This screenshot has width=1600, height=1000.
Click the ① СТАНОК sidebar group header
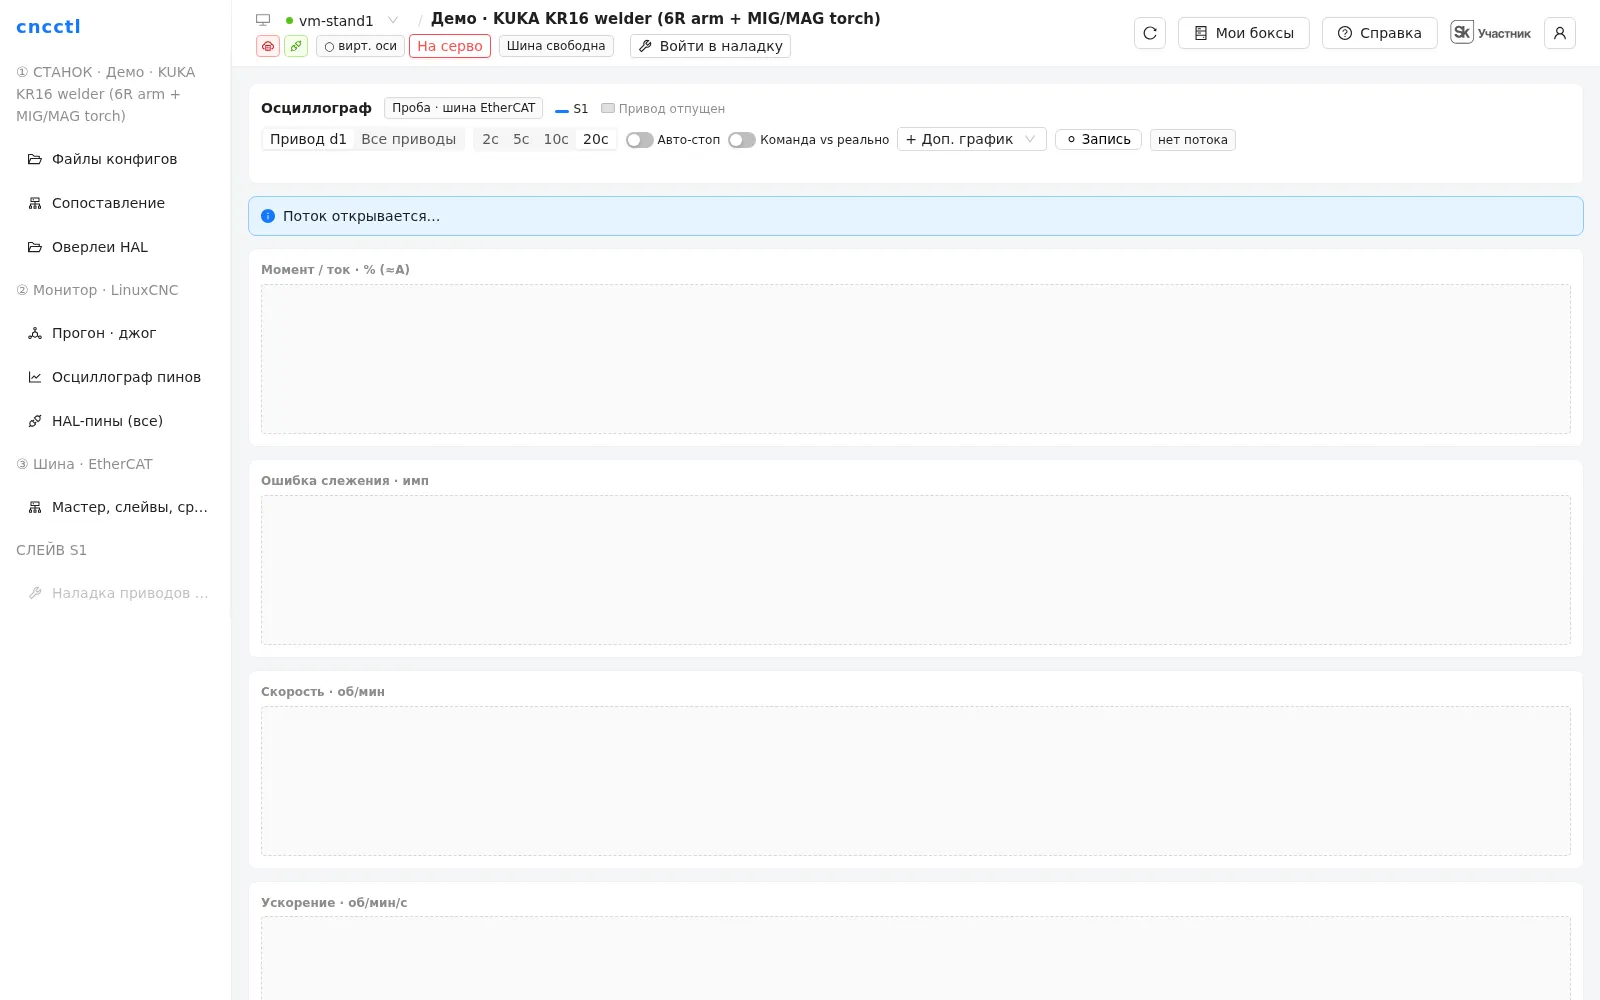(x=106, y=94)
